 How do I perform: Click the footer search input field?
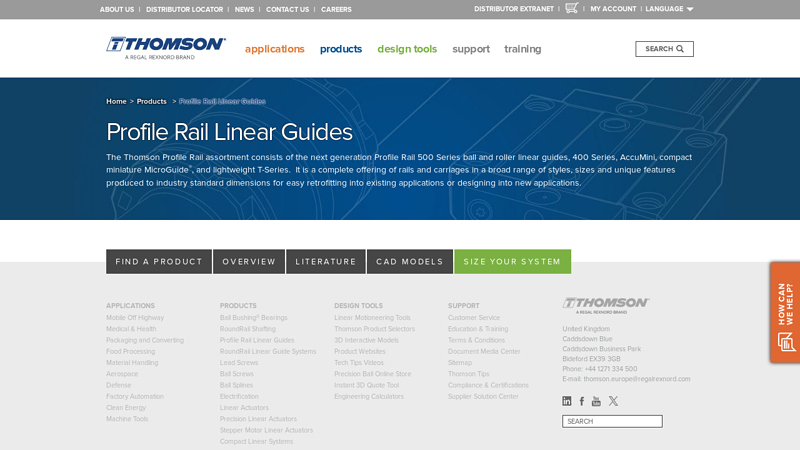point(612,421)
